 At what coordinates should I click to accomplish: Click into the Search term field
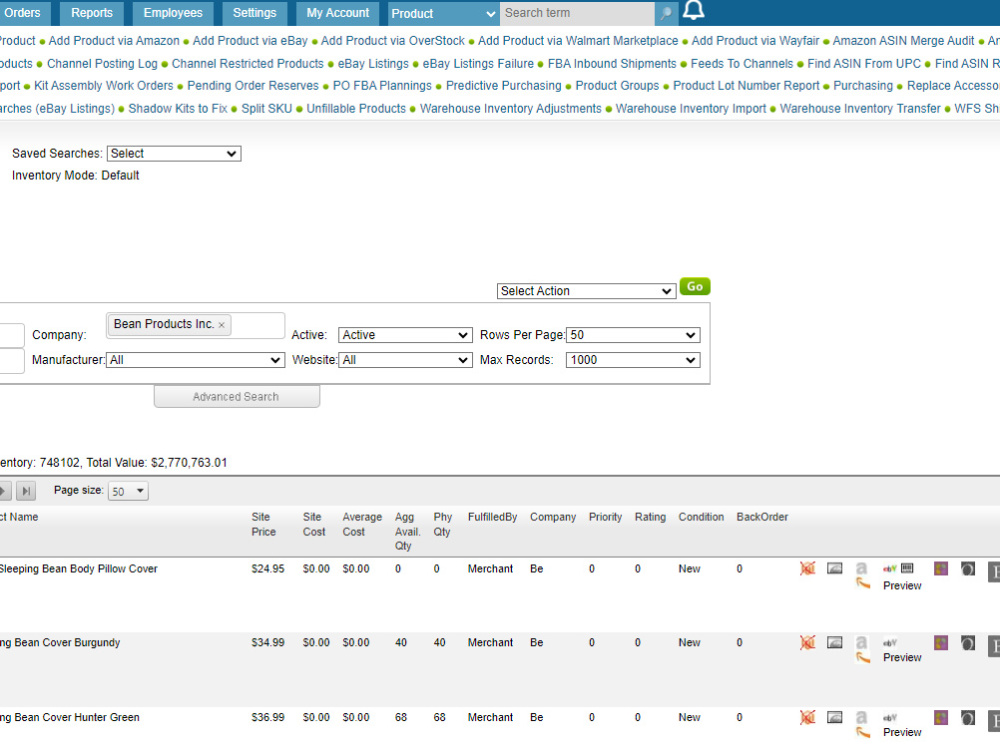[x=577, y=13]
